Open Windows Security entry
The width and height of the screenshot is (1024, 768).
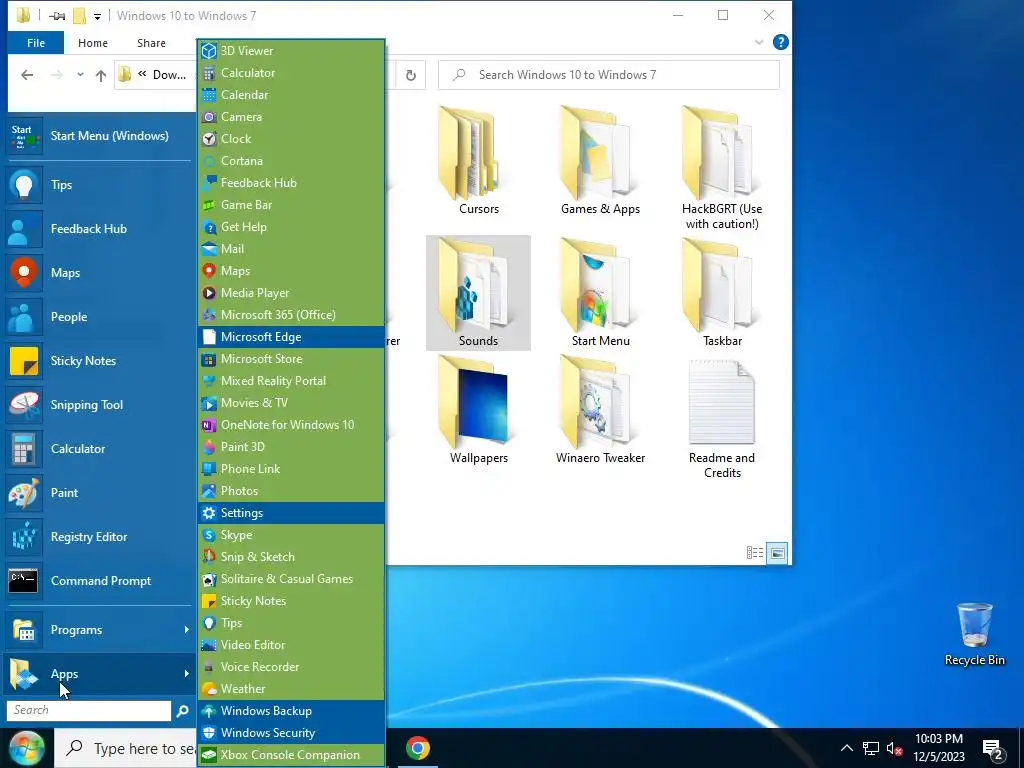tap(291, 733)
